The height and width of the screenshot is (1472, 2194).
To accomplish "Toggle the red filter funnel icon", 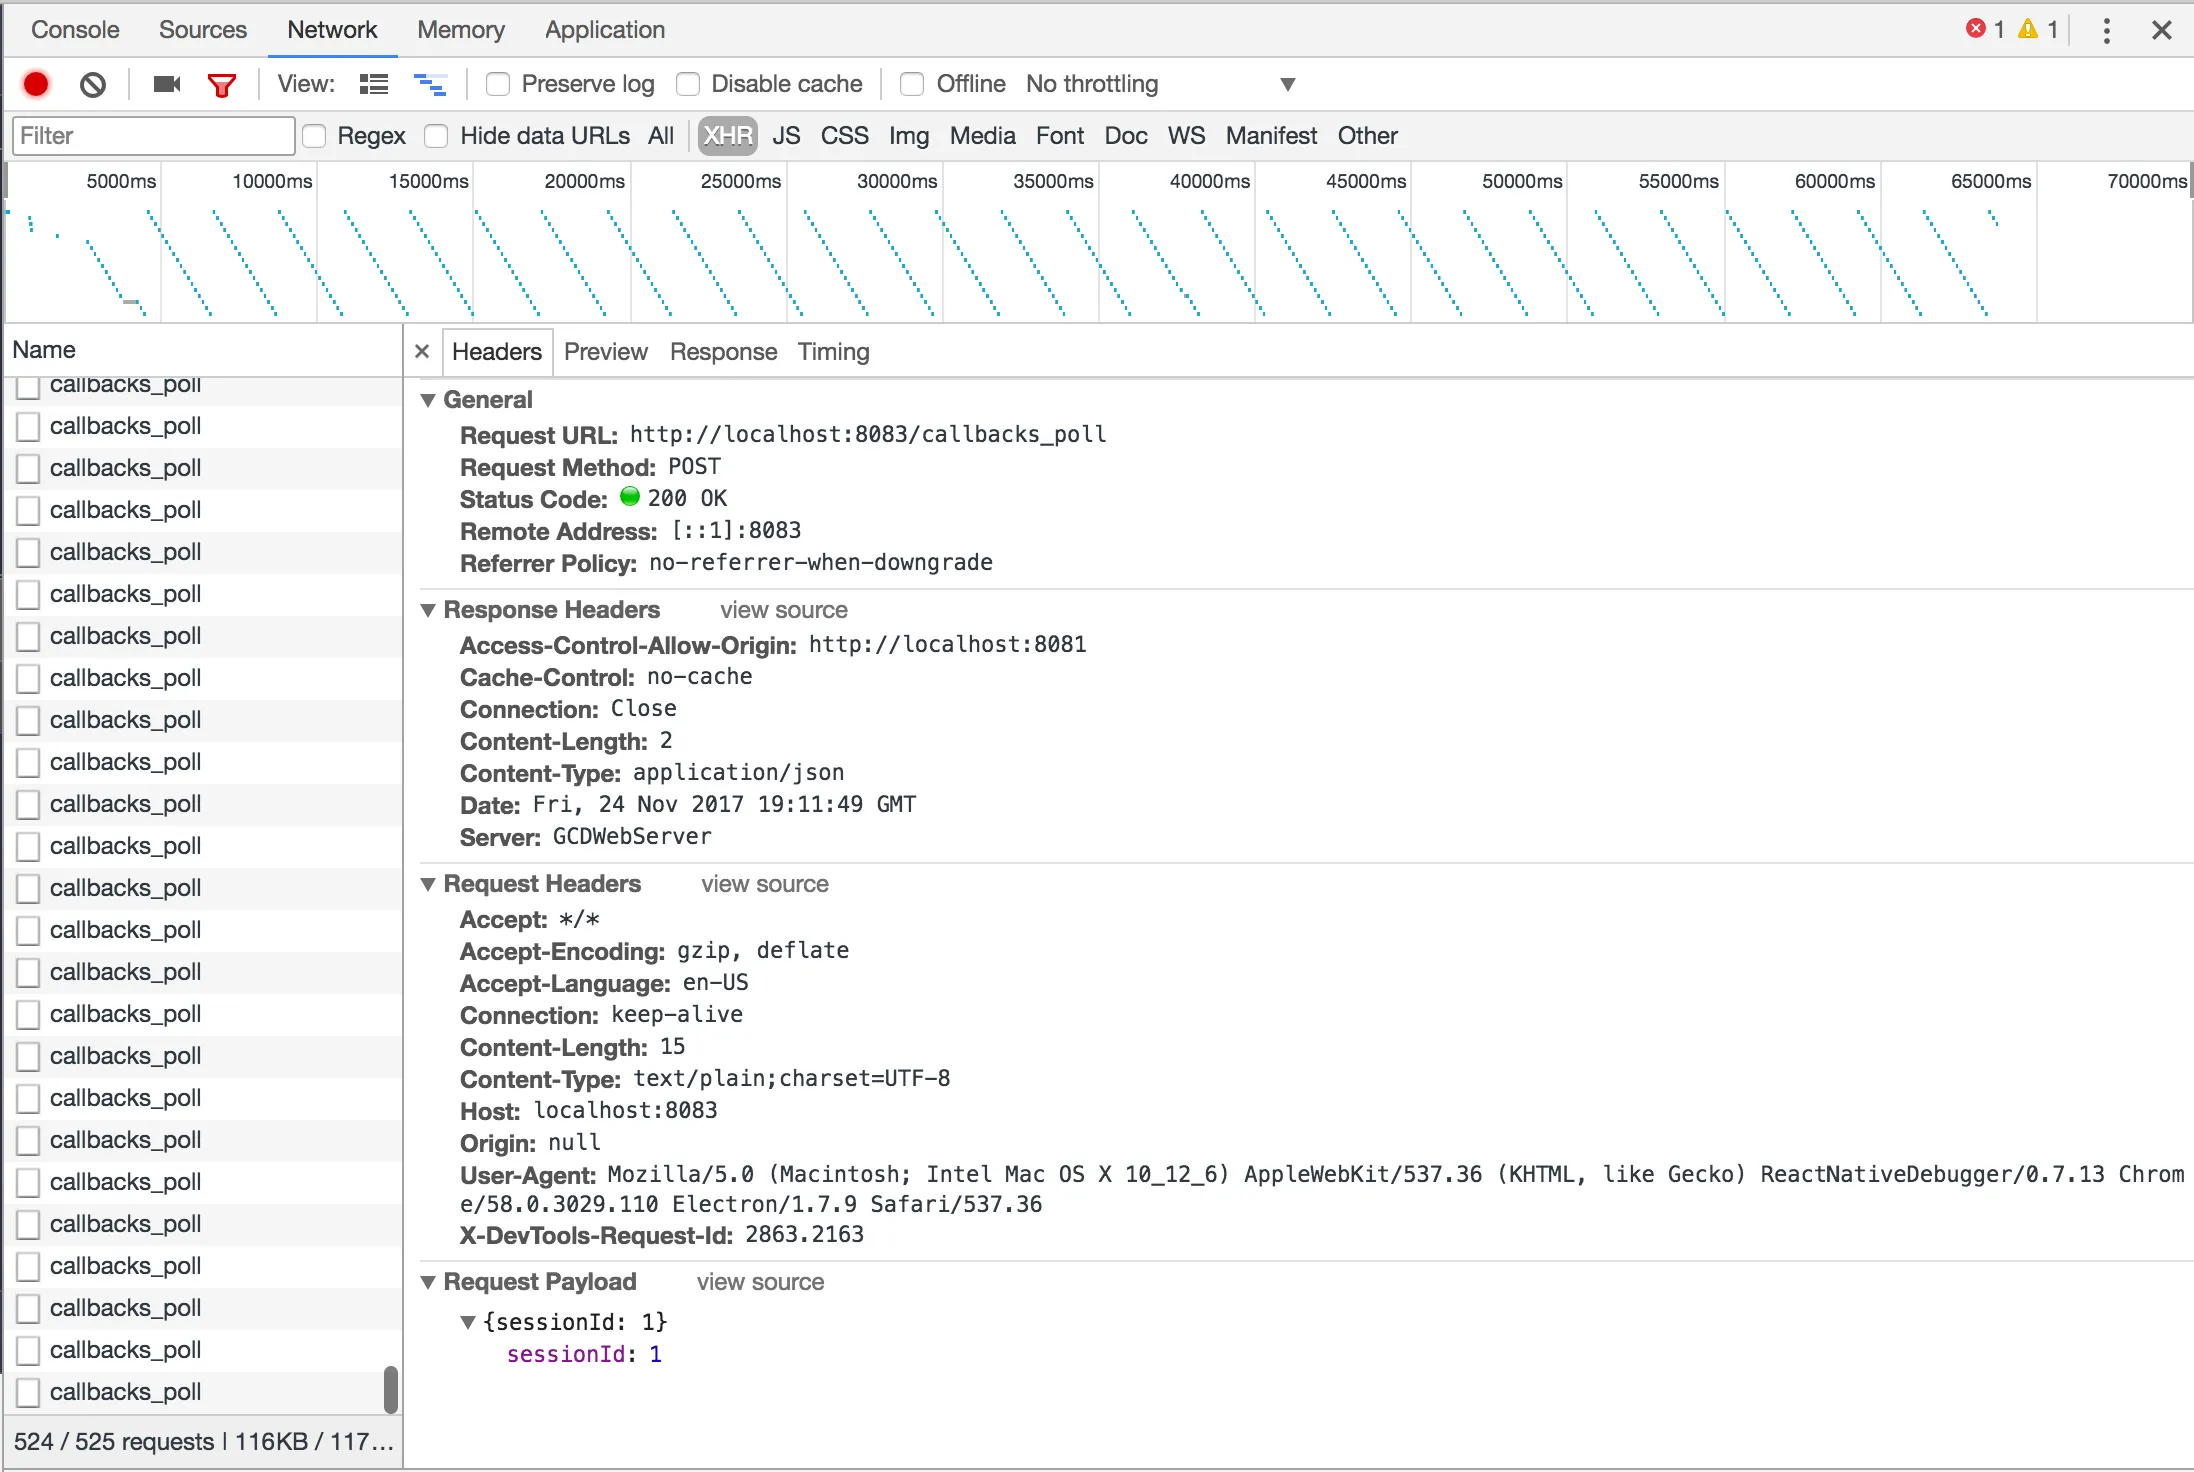I will click(x=222, y=85).
